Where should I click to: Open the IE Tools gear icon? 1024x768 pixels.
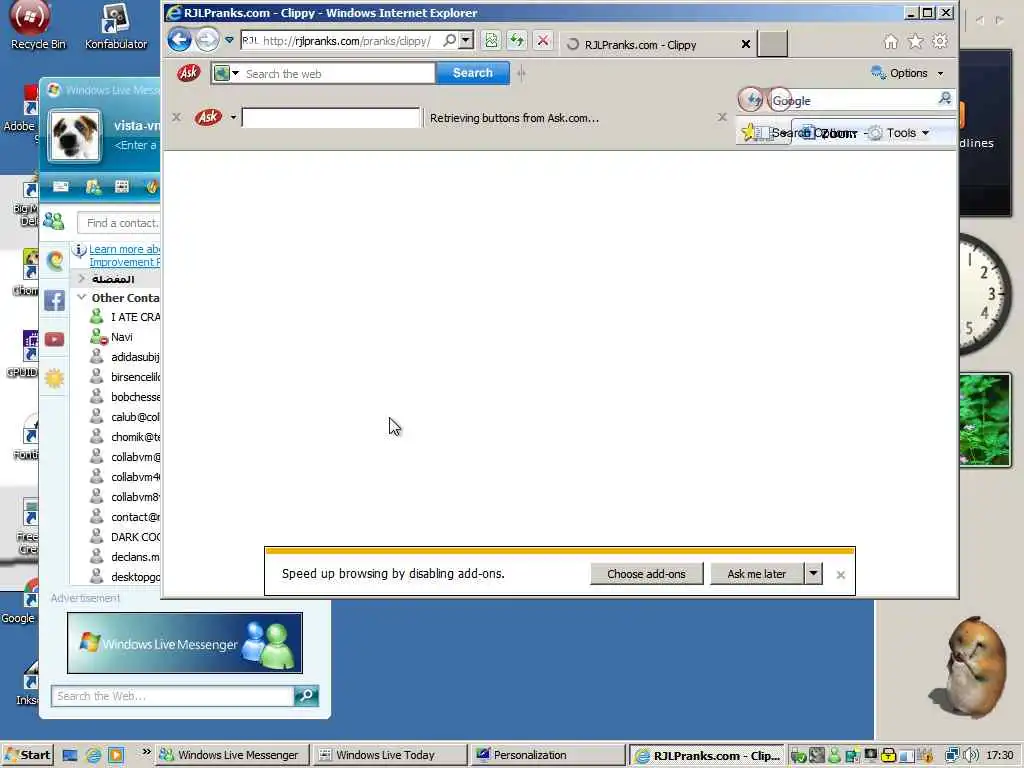tap(940, 42)
